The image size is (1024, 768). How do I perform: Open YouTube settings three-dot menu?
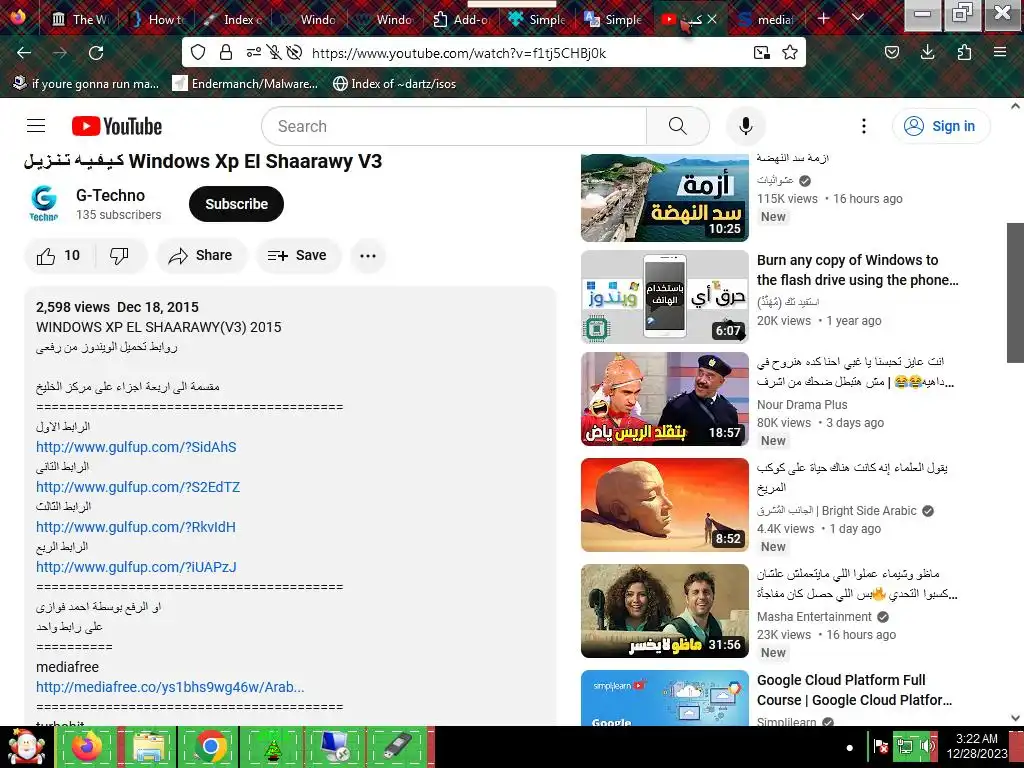pos(863,126)
